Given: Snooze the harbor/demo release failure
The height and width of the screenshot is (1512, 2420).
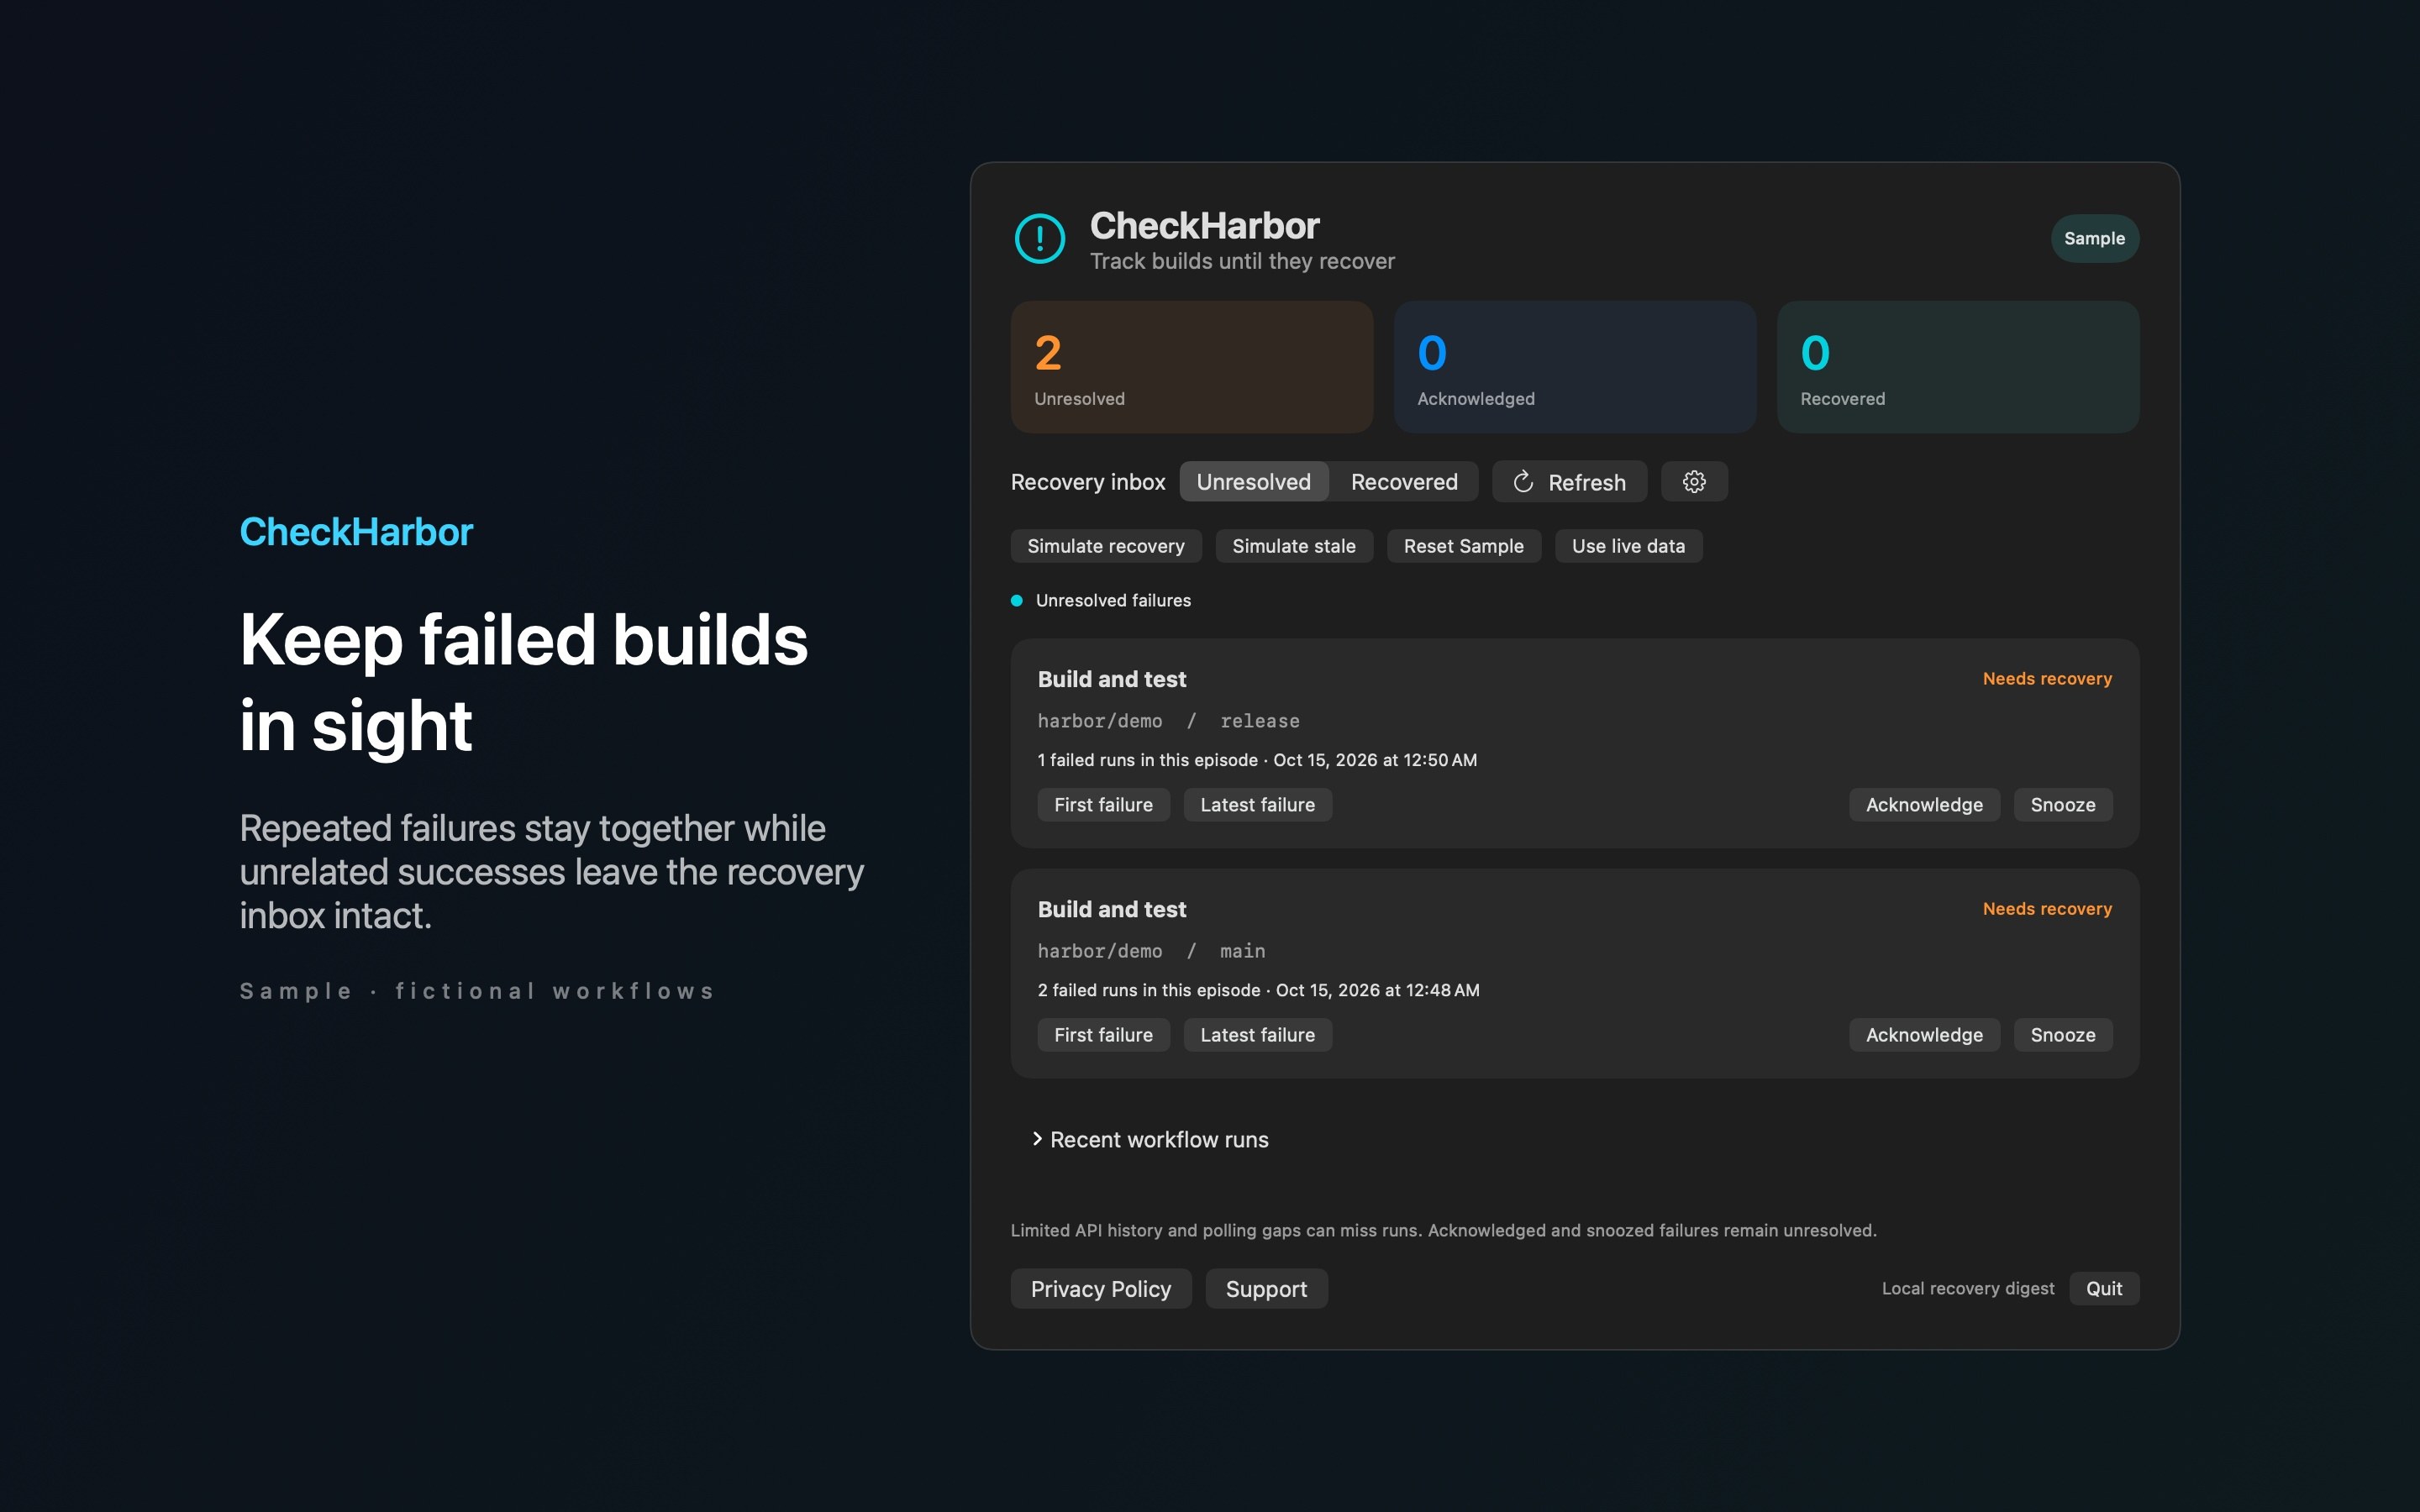Looking at the screenshot, I should point(2062,805).
